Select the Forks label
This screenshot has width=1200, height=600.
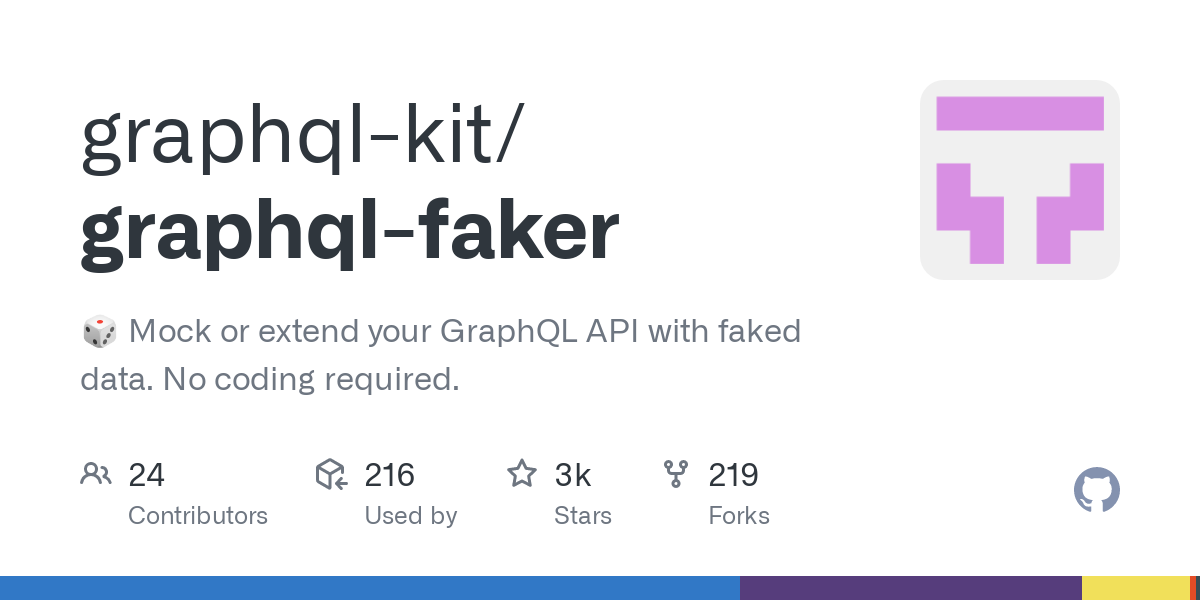pos(739,516)
